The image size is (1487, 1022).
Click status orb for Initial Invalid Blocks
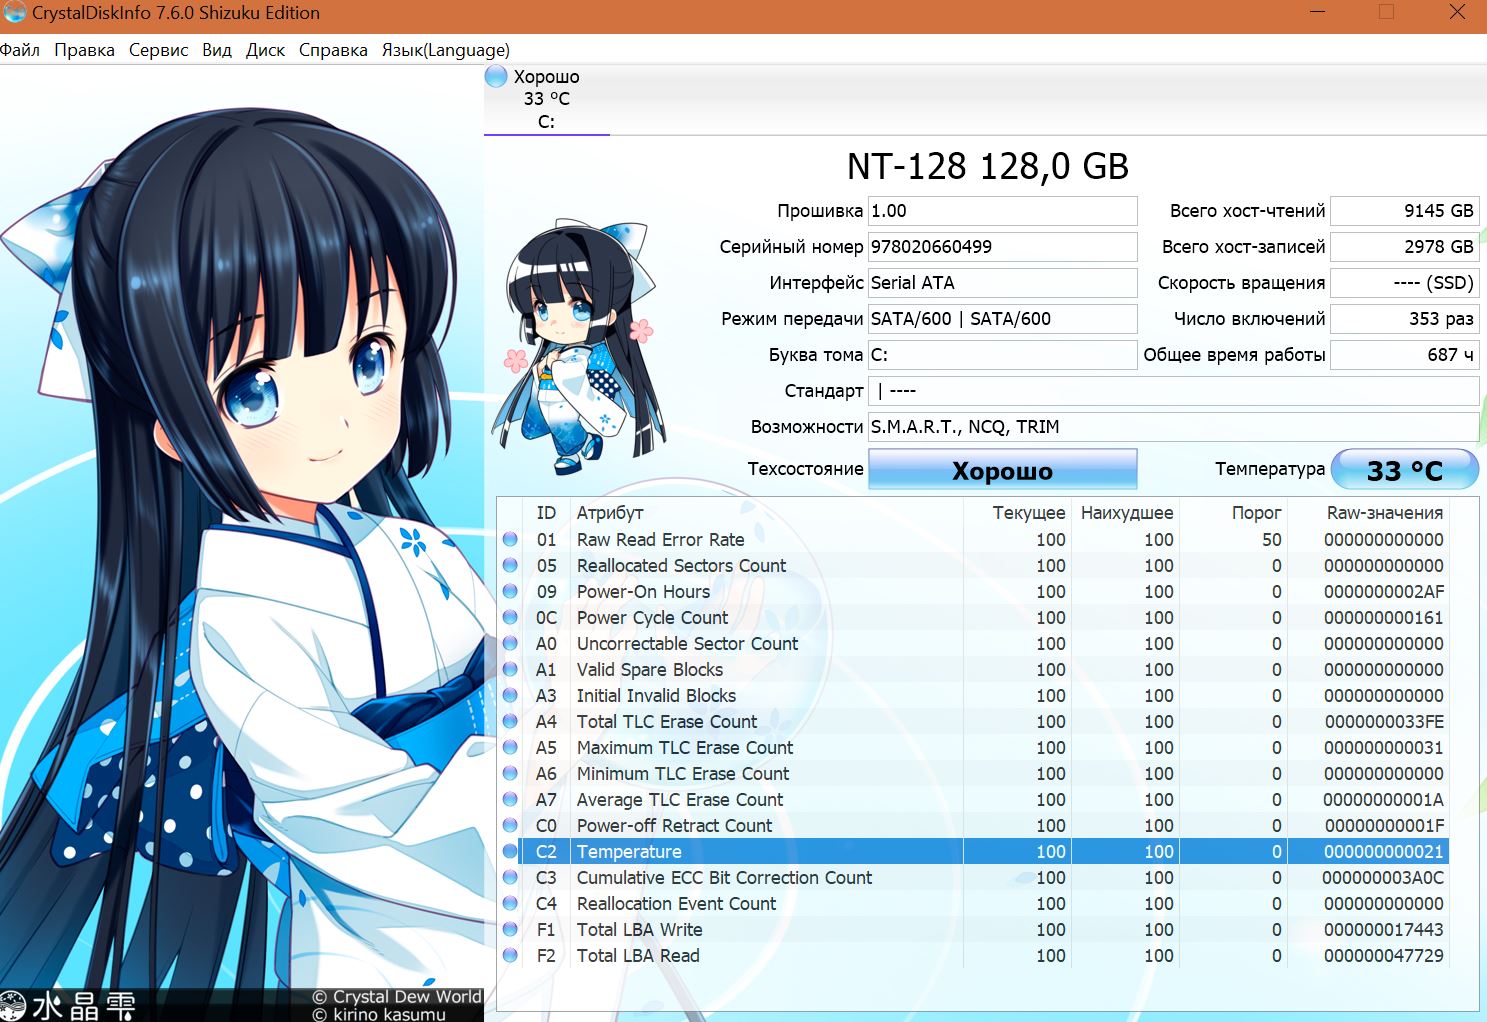click(510, 696)
